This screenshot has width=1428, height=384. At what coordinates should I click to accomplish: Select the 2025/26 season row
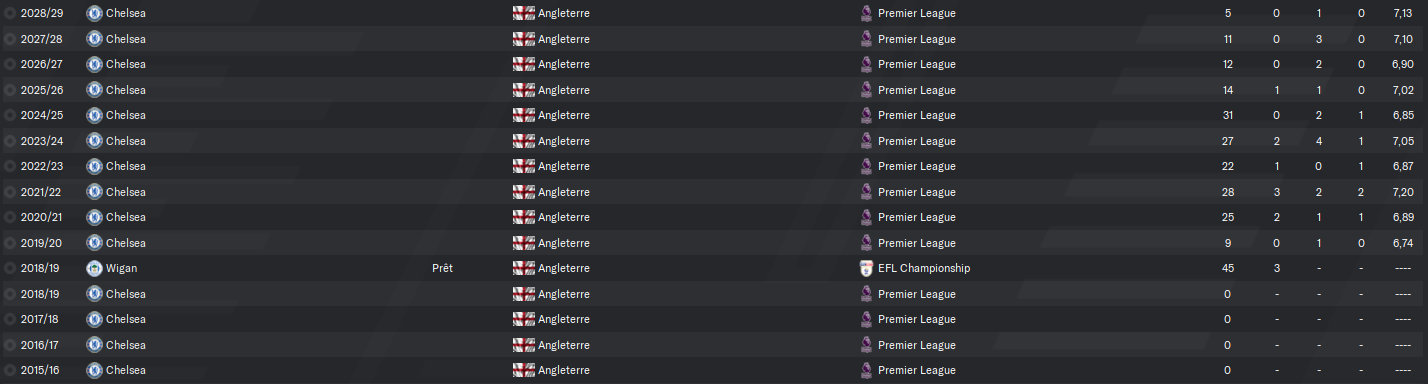(714, 90)
